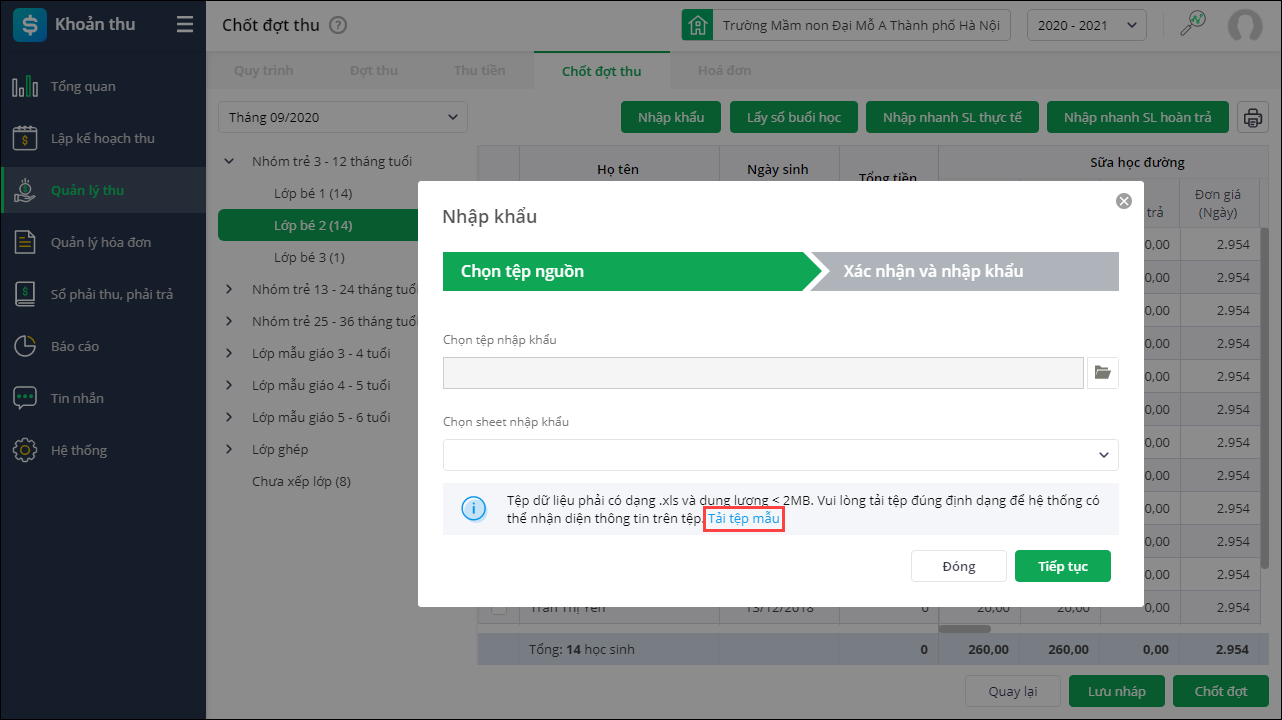Open Tổng quan chart icon
The height and width of the screenshot is (720, 1282).
[x=25, y=86]
